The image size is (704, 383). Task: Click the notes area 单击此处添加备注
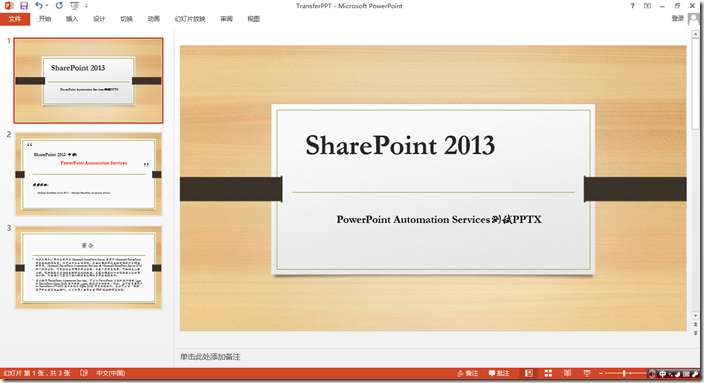tap(210, 357)
